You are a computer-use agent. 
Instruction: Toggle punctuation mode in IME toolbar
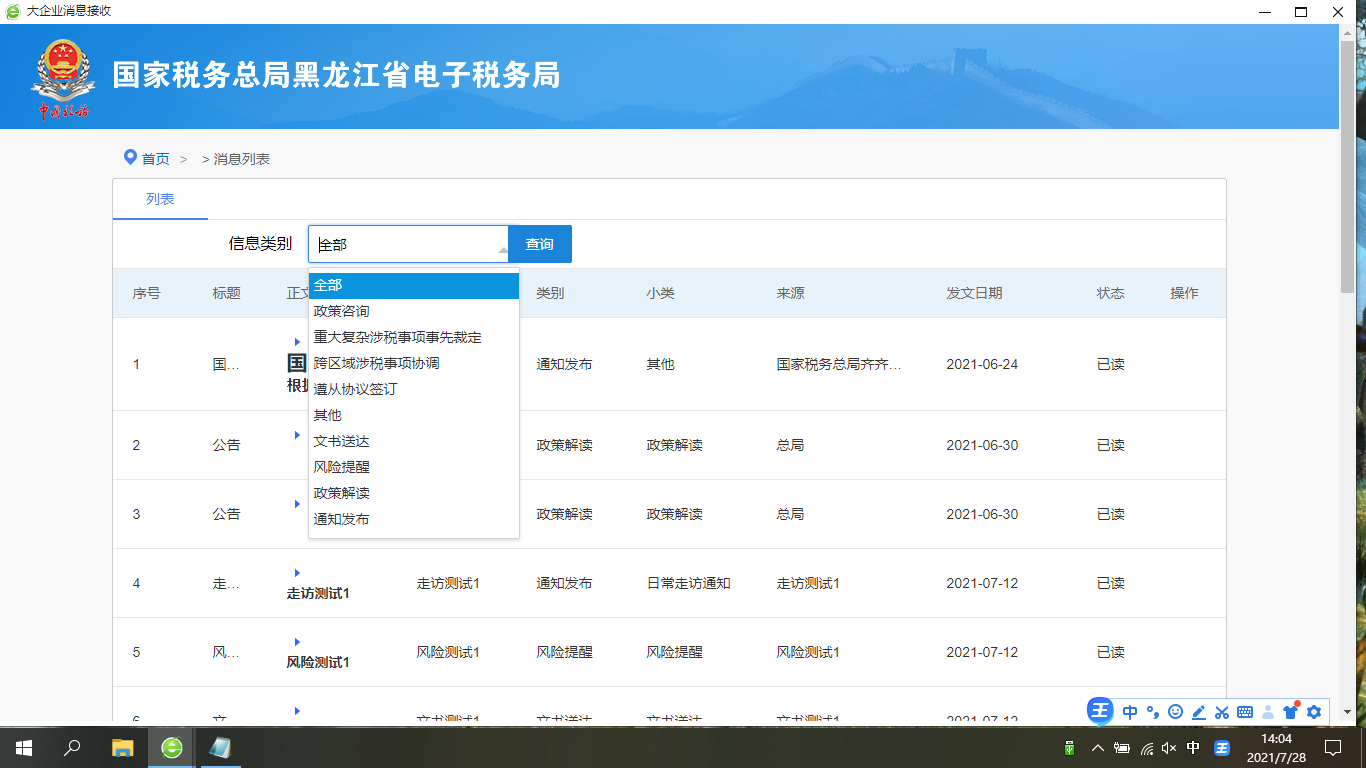pos(1153,712)
